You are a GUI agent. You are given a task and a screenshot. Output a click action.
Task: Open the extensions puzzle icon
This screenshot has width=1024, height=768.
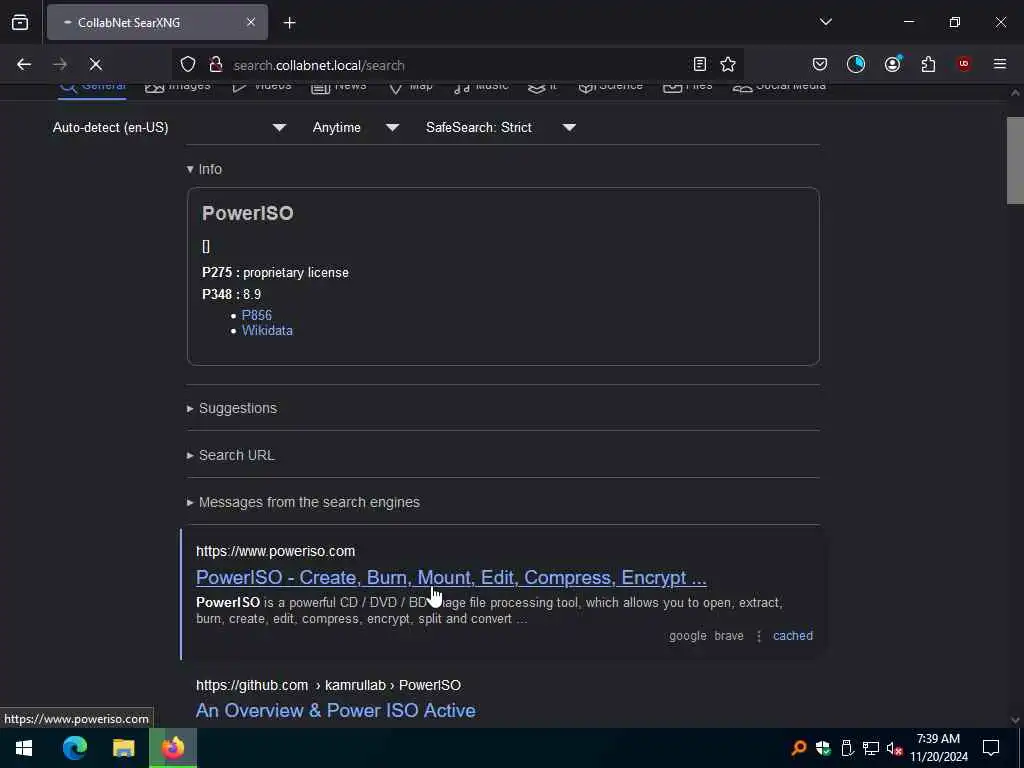[928, 64]
